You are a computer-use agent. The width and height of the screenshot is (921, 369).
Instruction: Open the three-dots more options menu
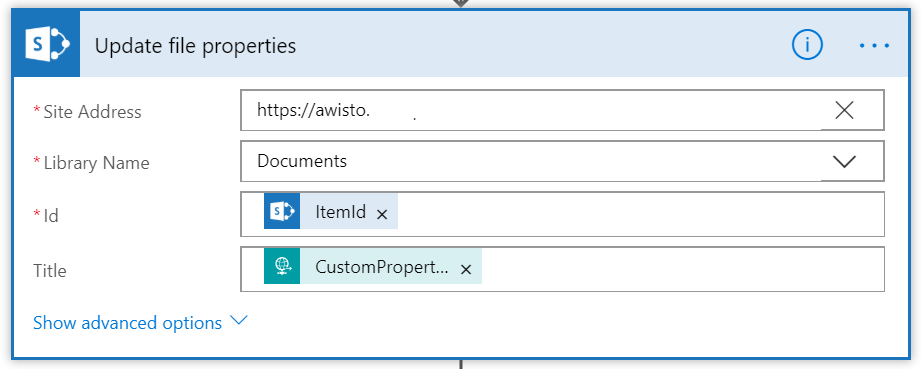click(874, 45)
